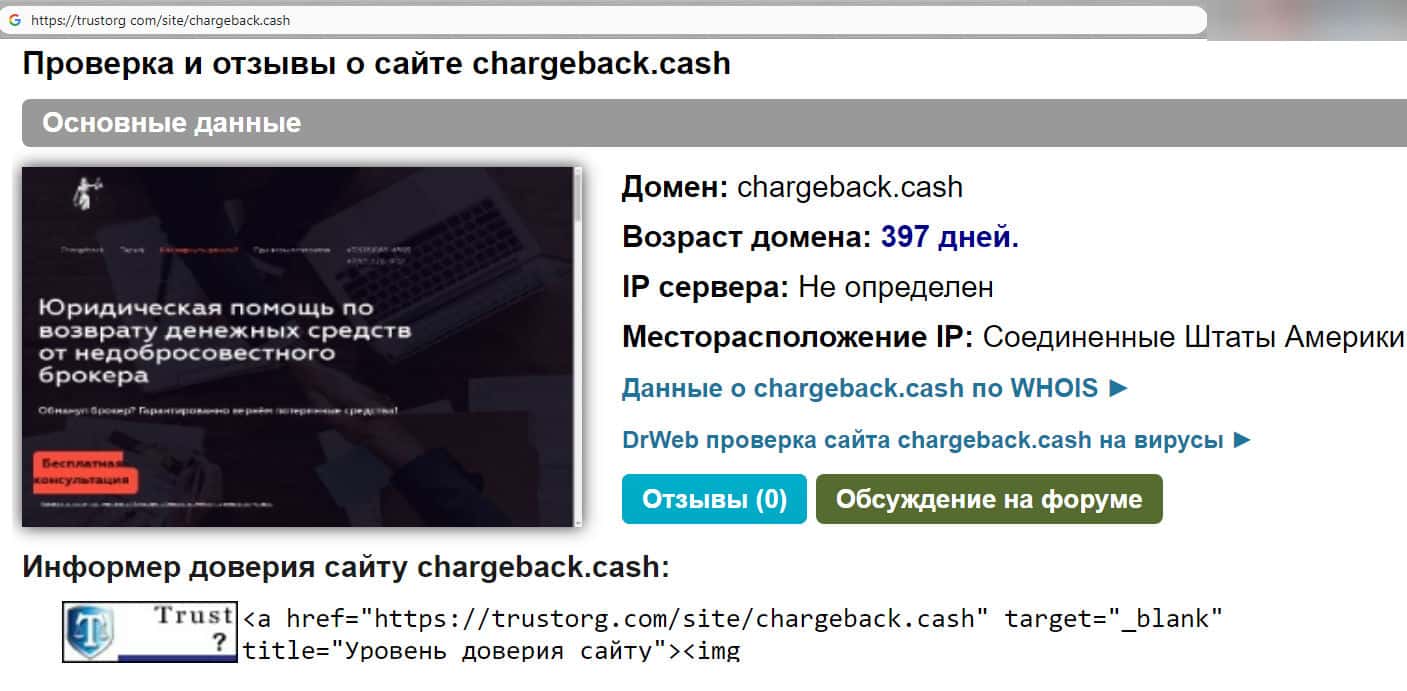Click the shield icon in Trust informer
The width and height of the screenshot is (1407, 691).
tap(89, 633)
